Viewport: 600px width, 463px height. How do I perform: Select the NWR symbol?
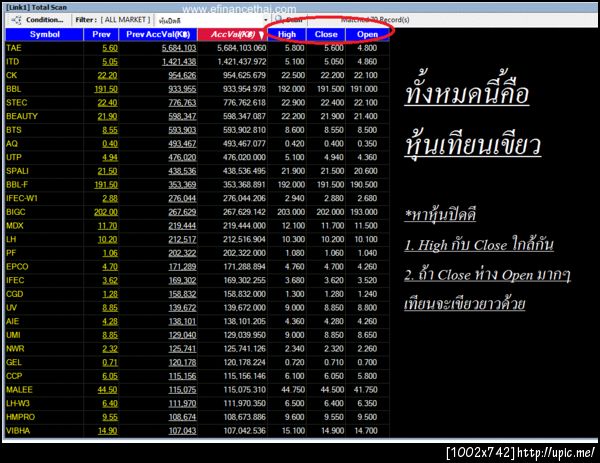pyautogui.click(x=15, y=349)
